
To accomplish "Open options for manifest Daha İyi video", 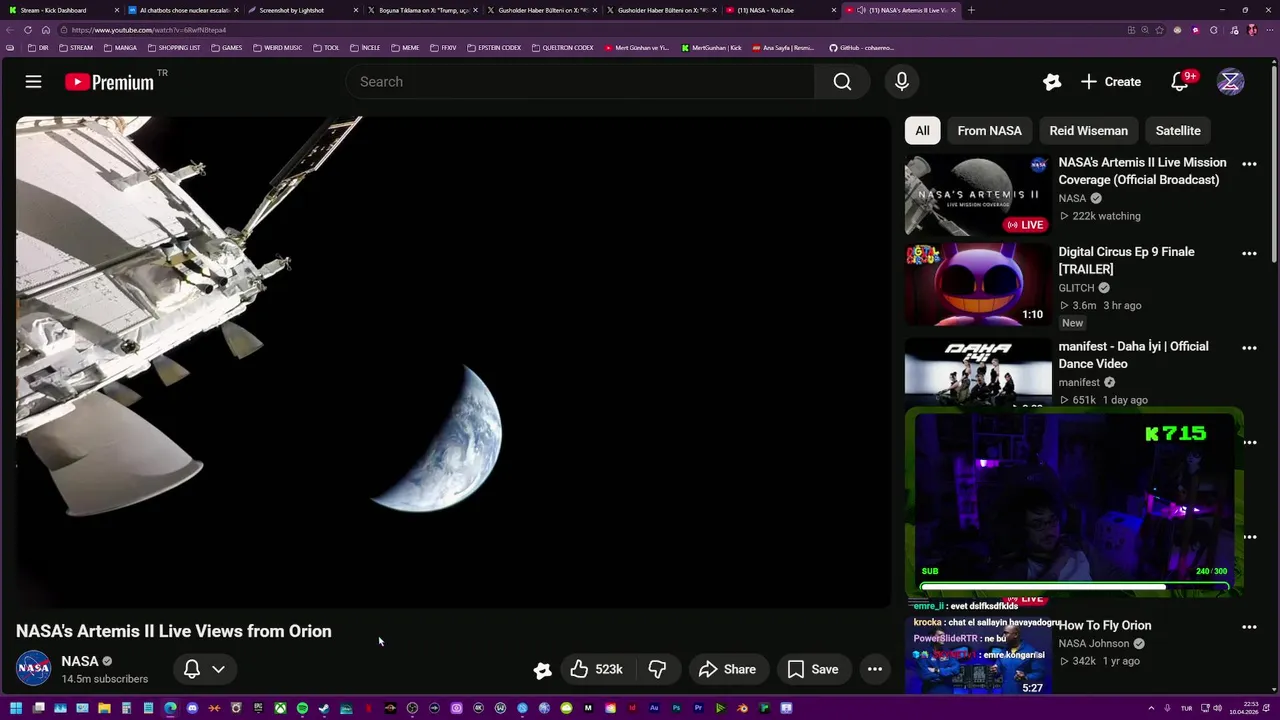I will 1249,348.
